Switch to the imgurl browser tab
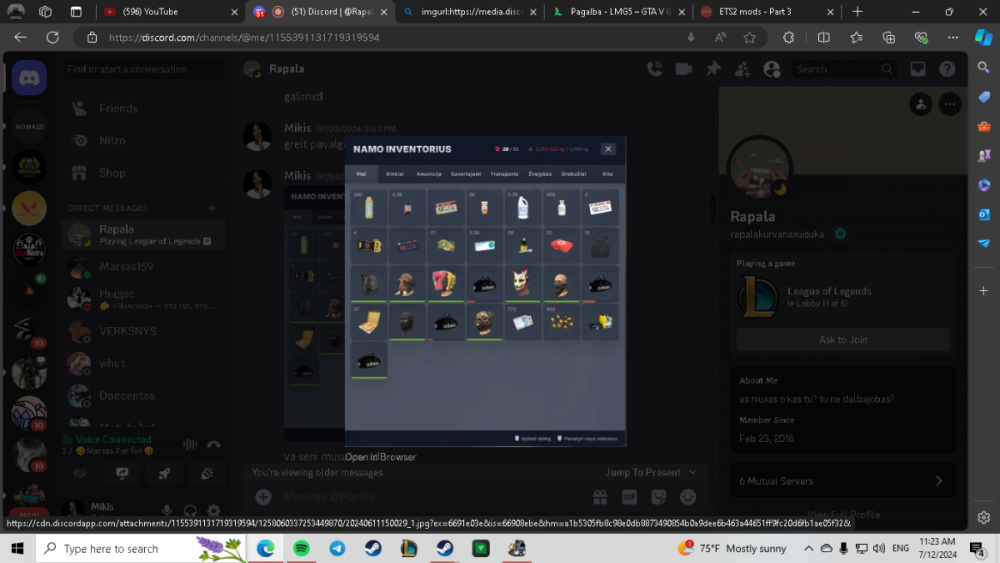 (x=470, y=11)
